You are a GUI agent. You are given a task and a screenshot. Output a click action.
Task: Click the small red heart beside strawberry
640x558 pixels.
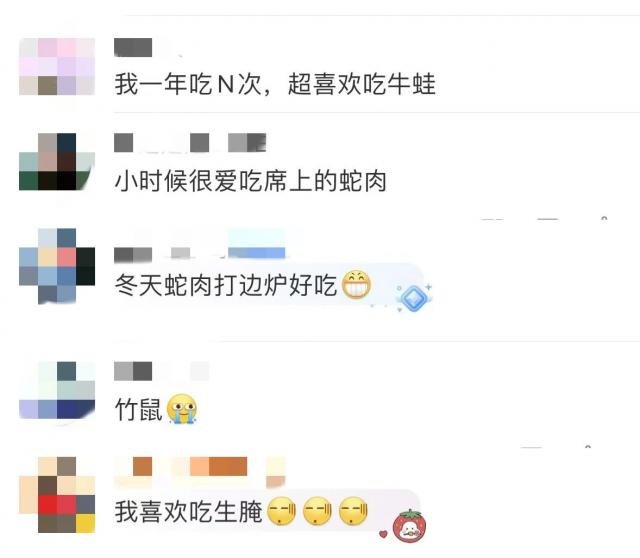click(383, 534)
